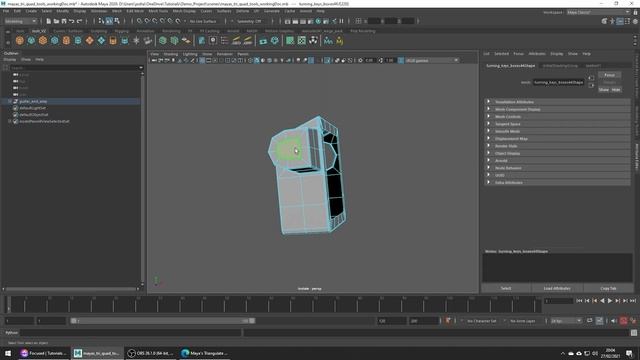Click the teal Mn shelf icon
Viewport: 640px width, 360px height.
(x=328, y=40)
